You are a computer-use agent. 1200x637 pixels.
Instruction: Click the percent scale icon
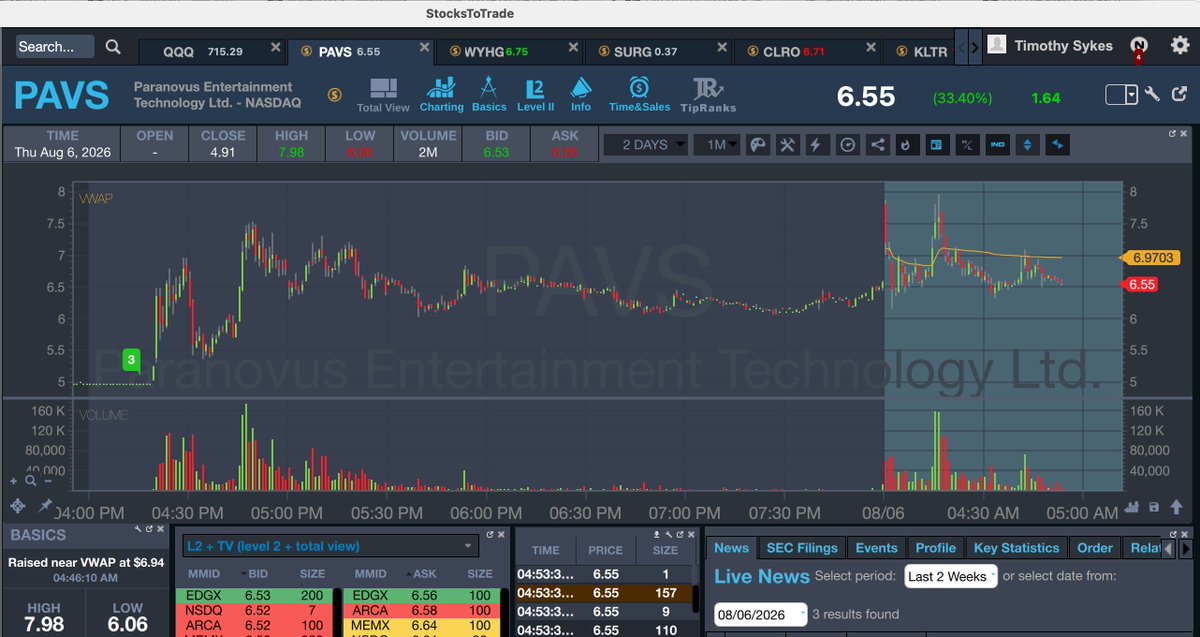(967, 144)
